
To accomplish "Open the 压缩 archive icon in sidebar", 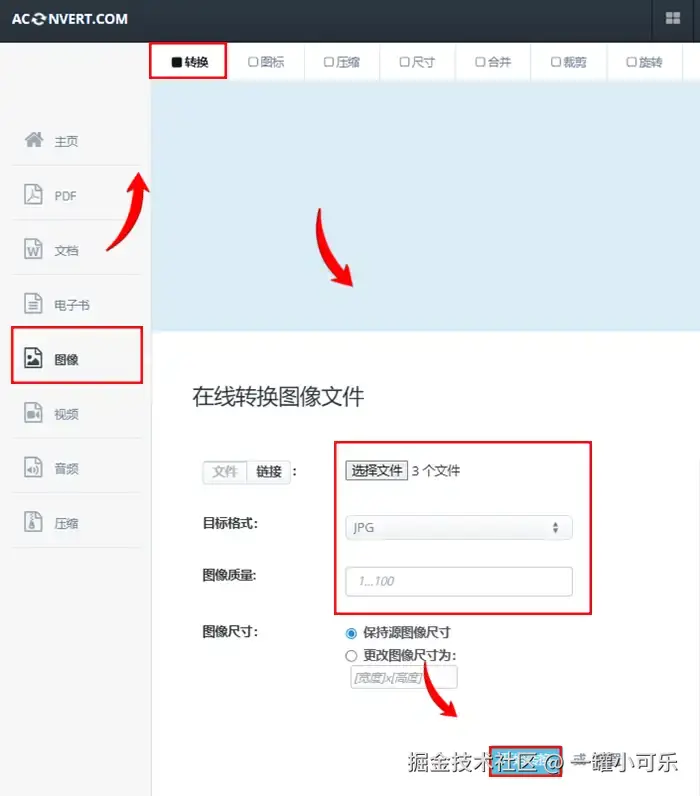I will coord(34,522).
